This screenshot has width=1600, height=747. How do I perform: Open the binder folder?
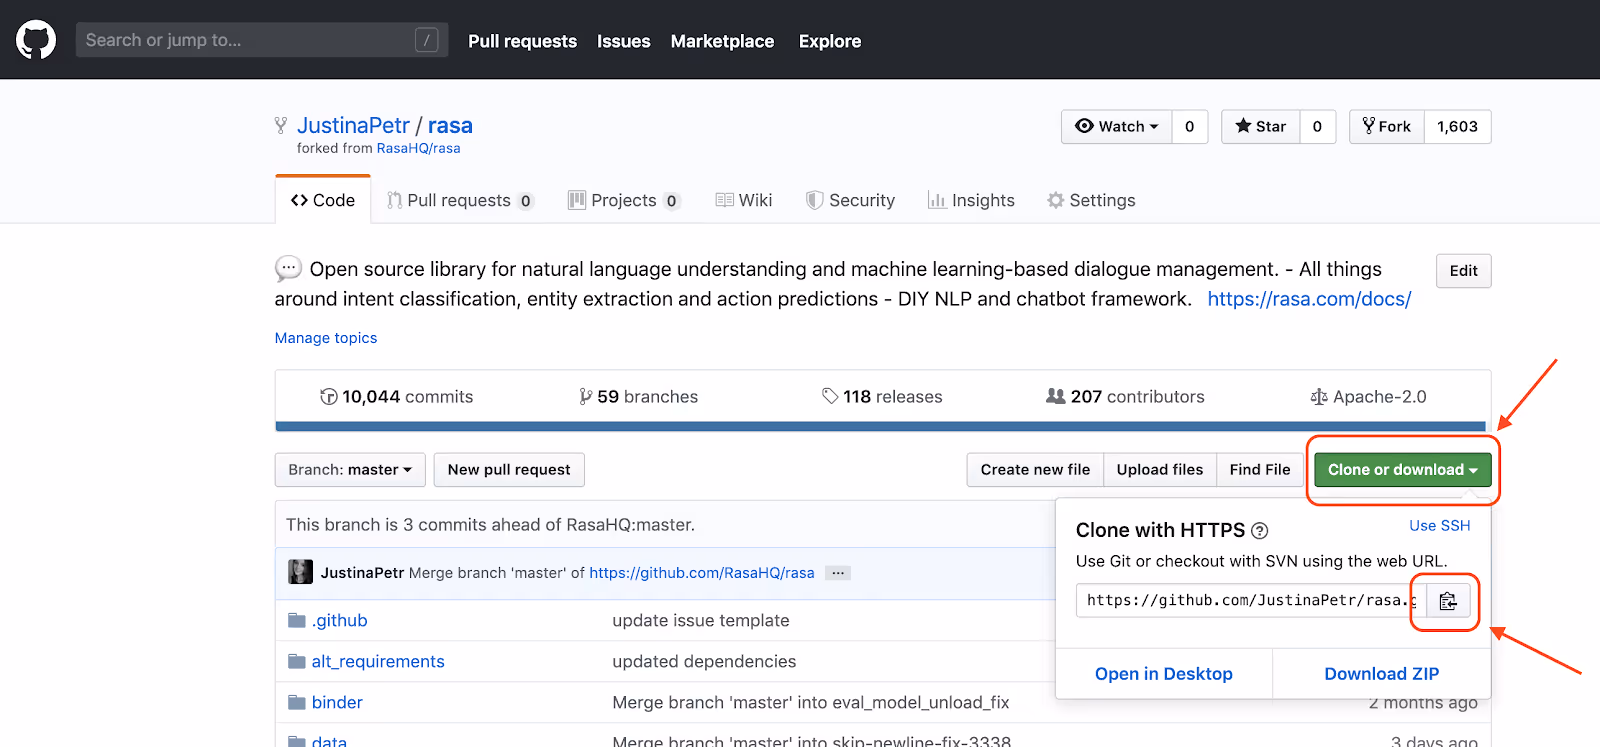pos(337,702)
